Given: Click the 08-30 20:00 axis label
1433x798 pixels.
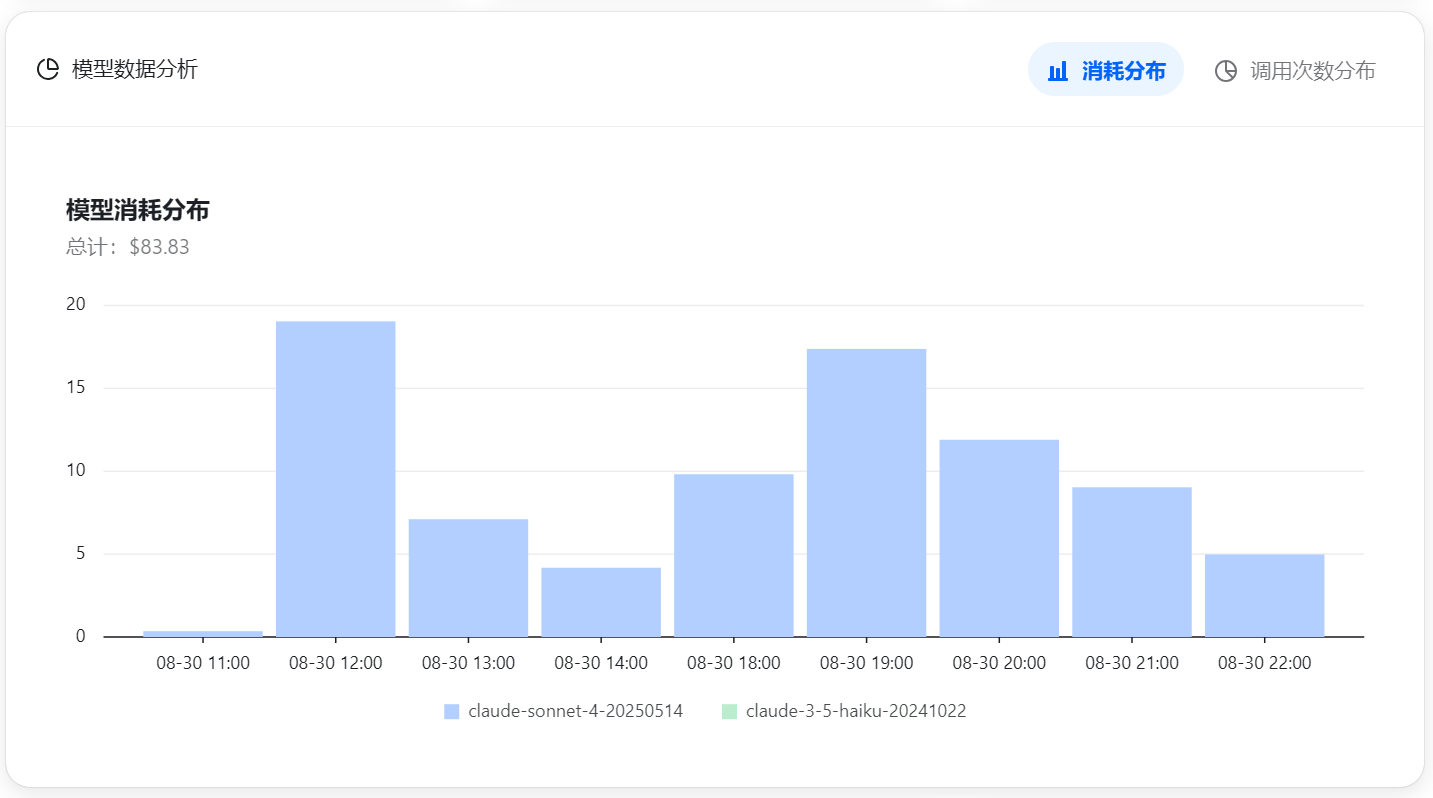Looking at the screenshot, I should tap(999, 663).
